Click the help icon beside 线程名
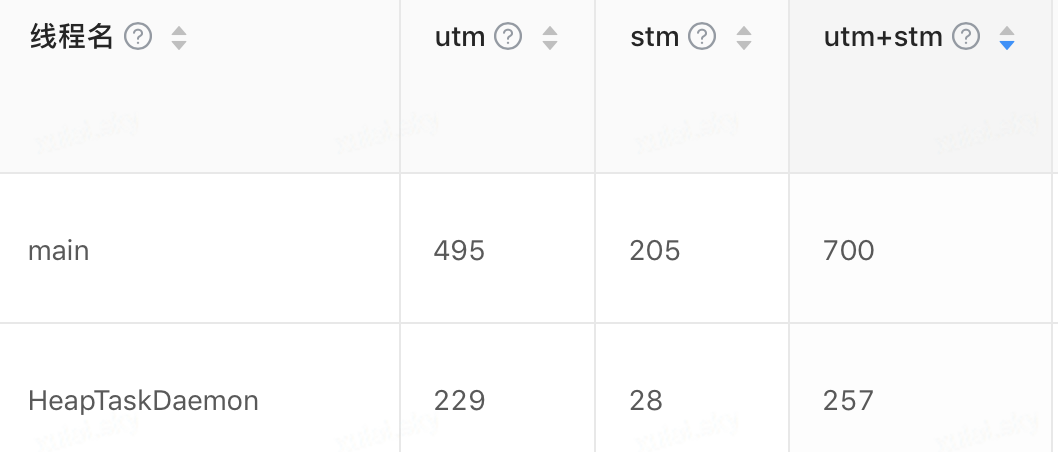The image size is (1058, 452). 138,38
